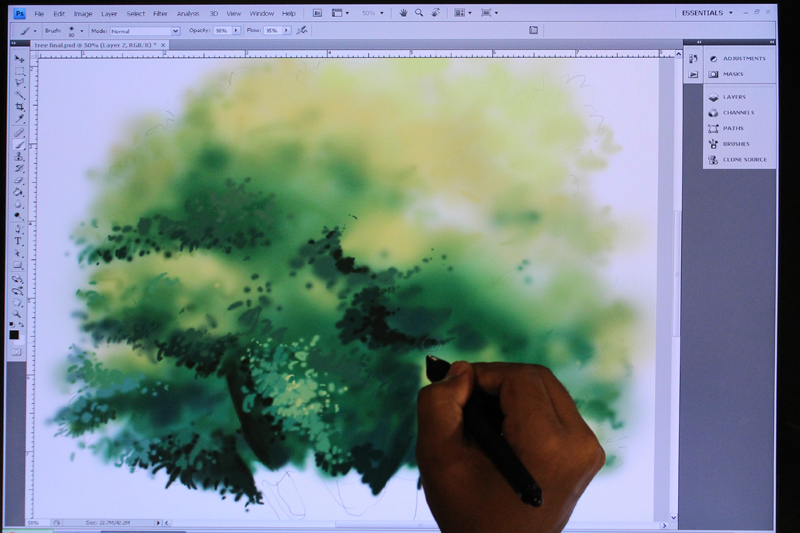
Task: Select the Move tool
Action: [19, 59]
